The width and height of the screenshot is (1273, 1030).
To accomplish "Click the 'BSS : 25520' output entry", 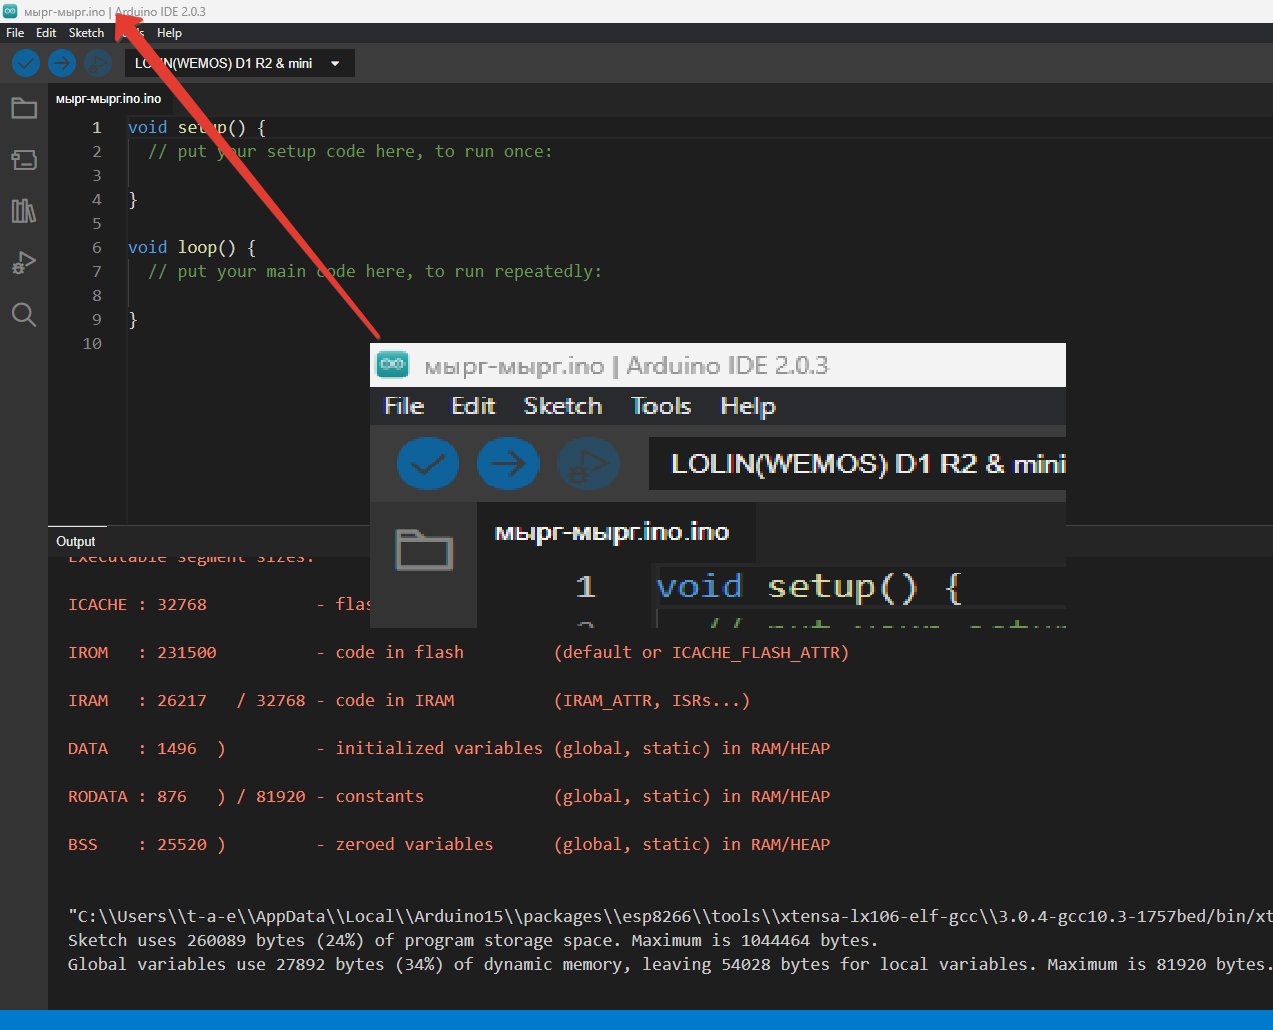I will pyautogui.click(x=137, y=844).
